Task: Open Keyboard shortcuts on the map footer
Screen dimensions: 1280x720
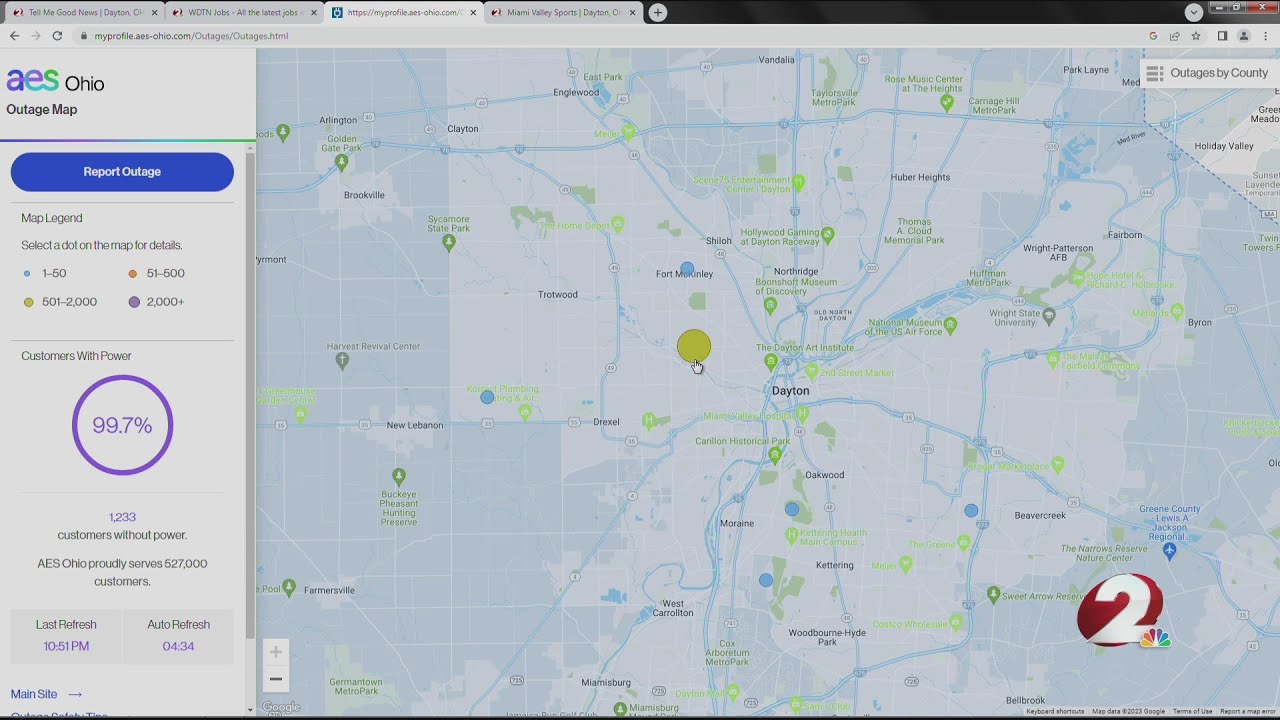Action: tap(1054, 711)
